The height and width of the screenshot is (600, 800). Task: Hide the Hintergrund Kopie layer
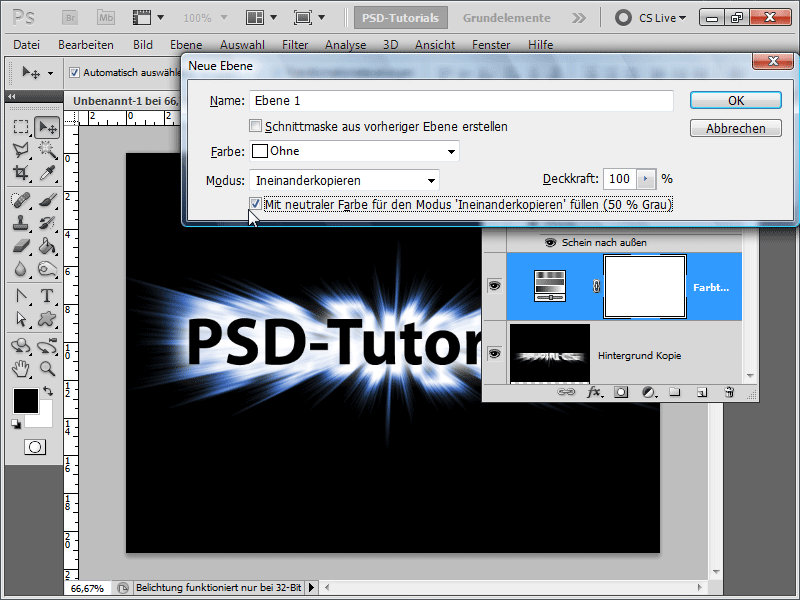[x=494, y=353]
